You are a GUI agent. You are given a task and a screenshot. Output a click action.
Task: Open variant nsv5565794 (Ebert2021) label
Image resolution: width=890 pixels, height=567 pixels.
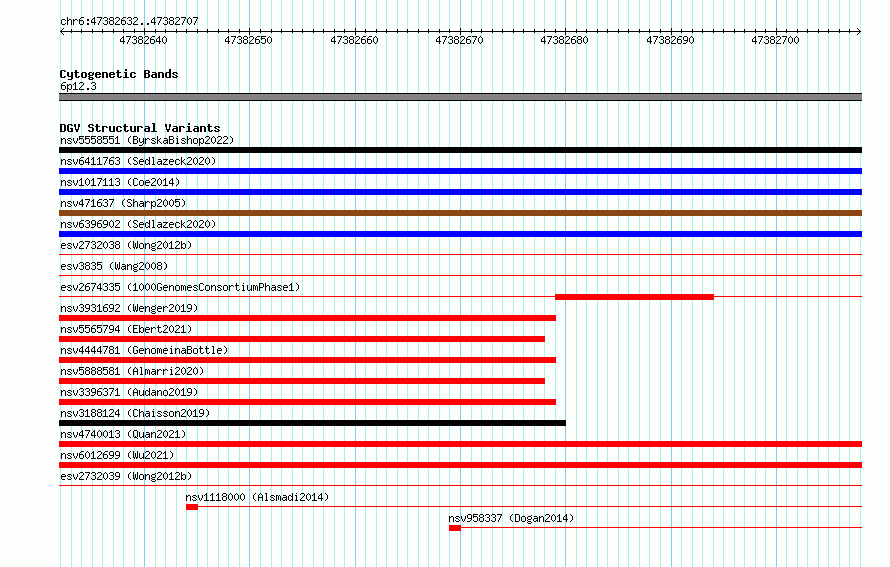coord(126,329)
